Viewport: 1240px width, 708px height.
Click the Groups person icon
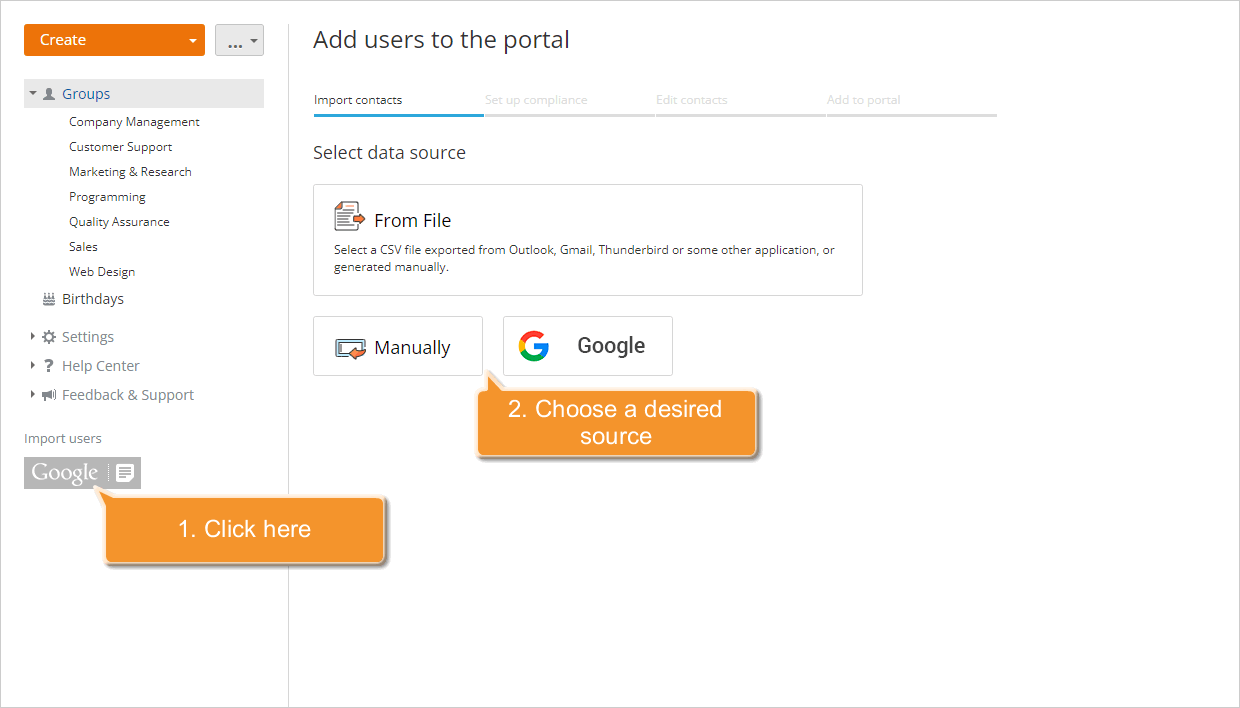[x=48, y=93]
